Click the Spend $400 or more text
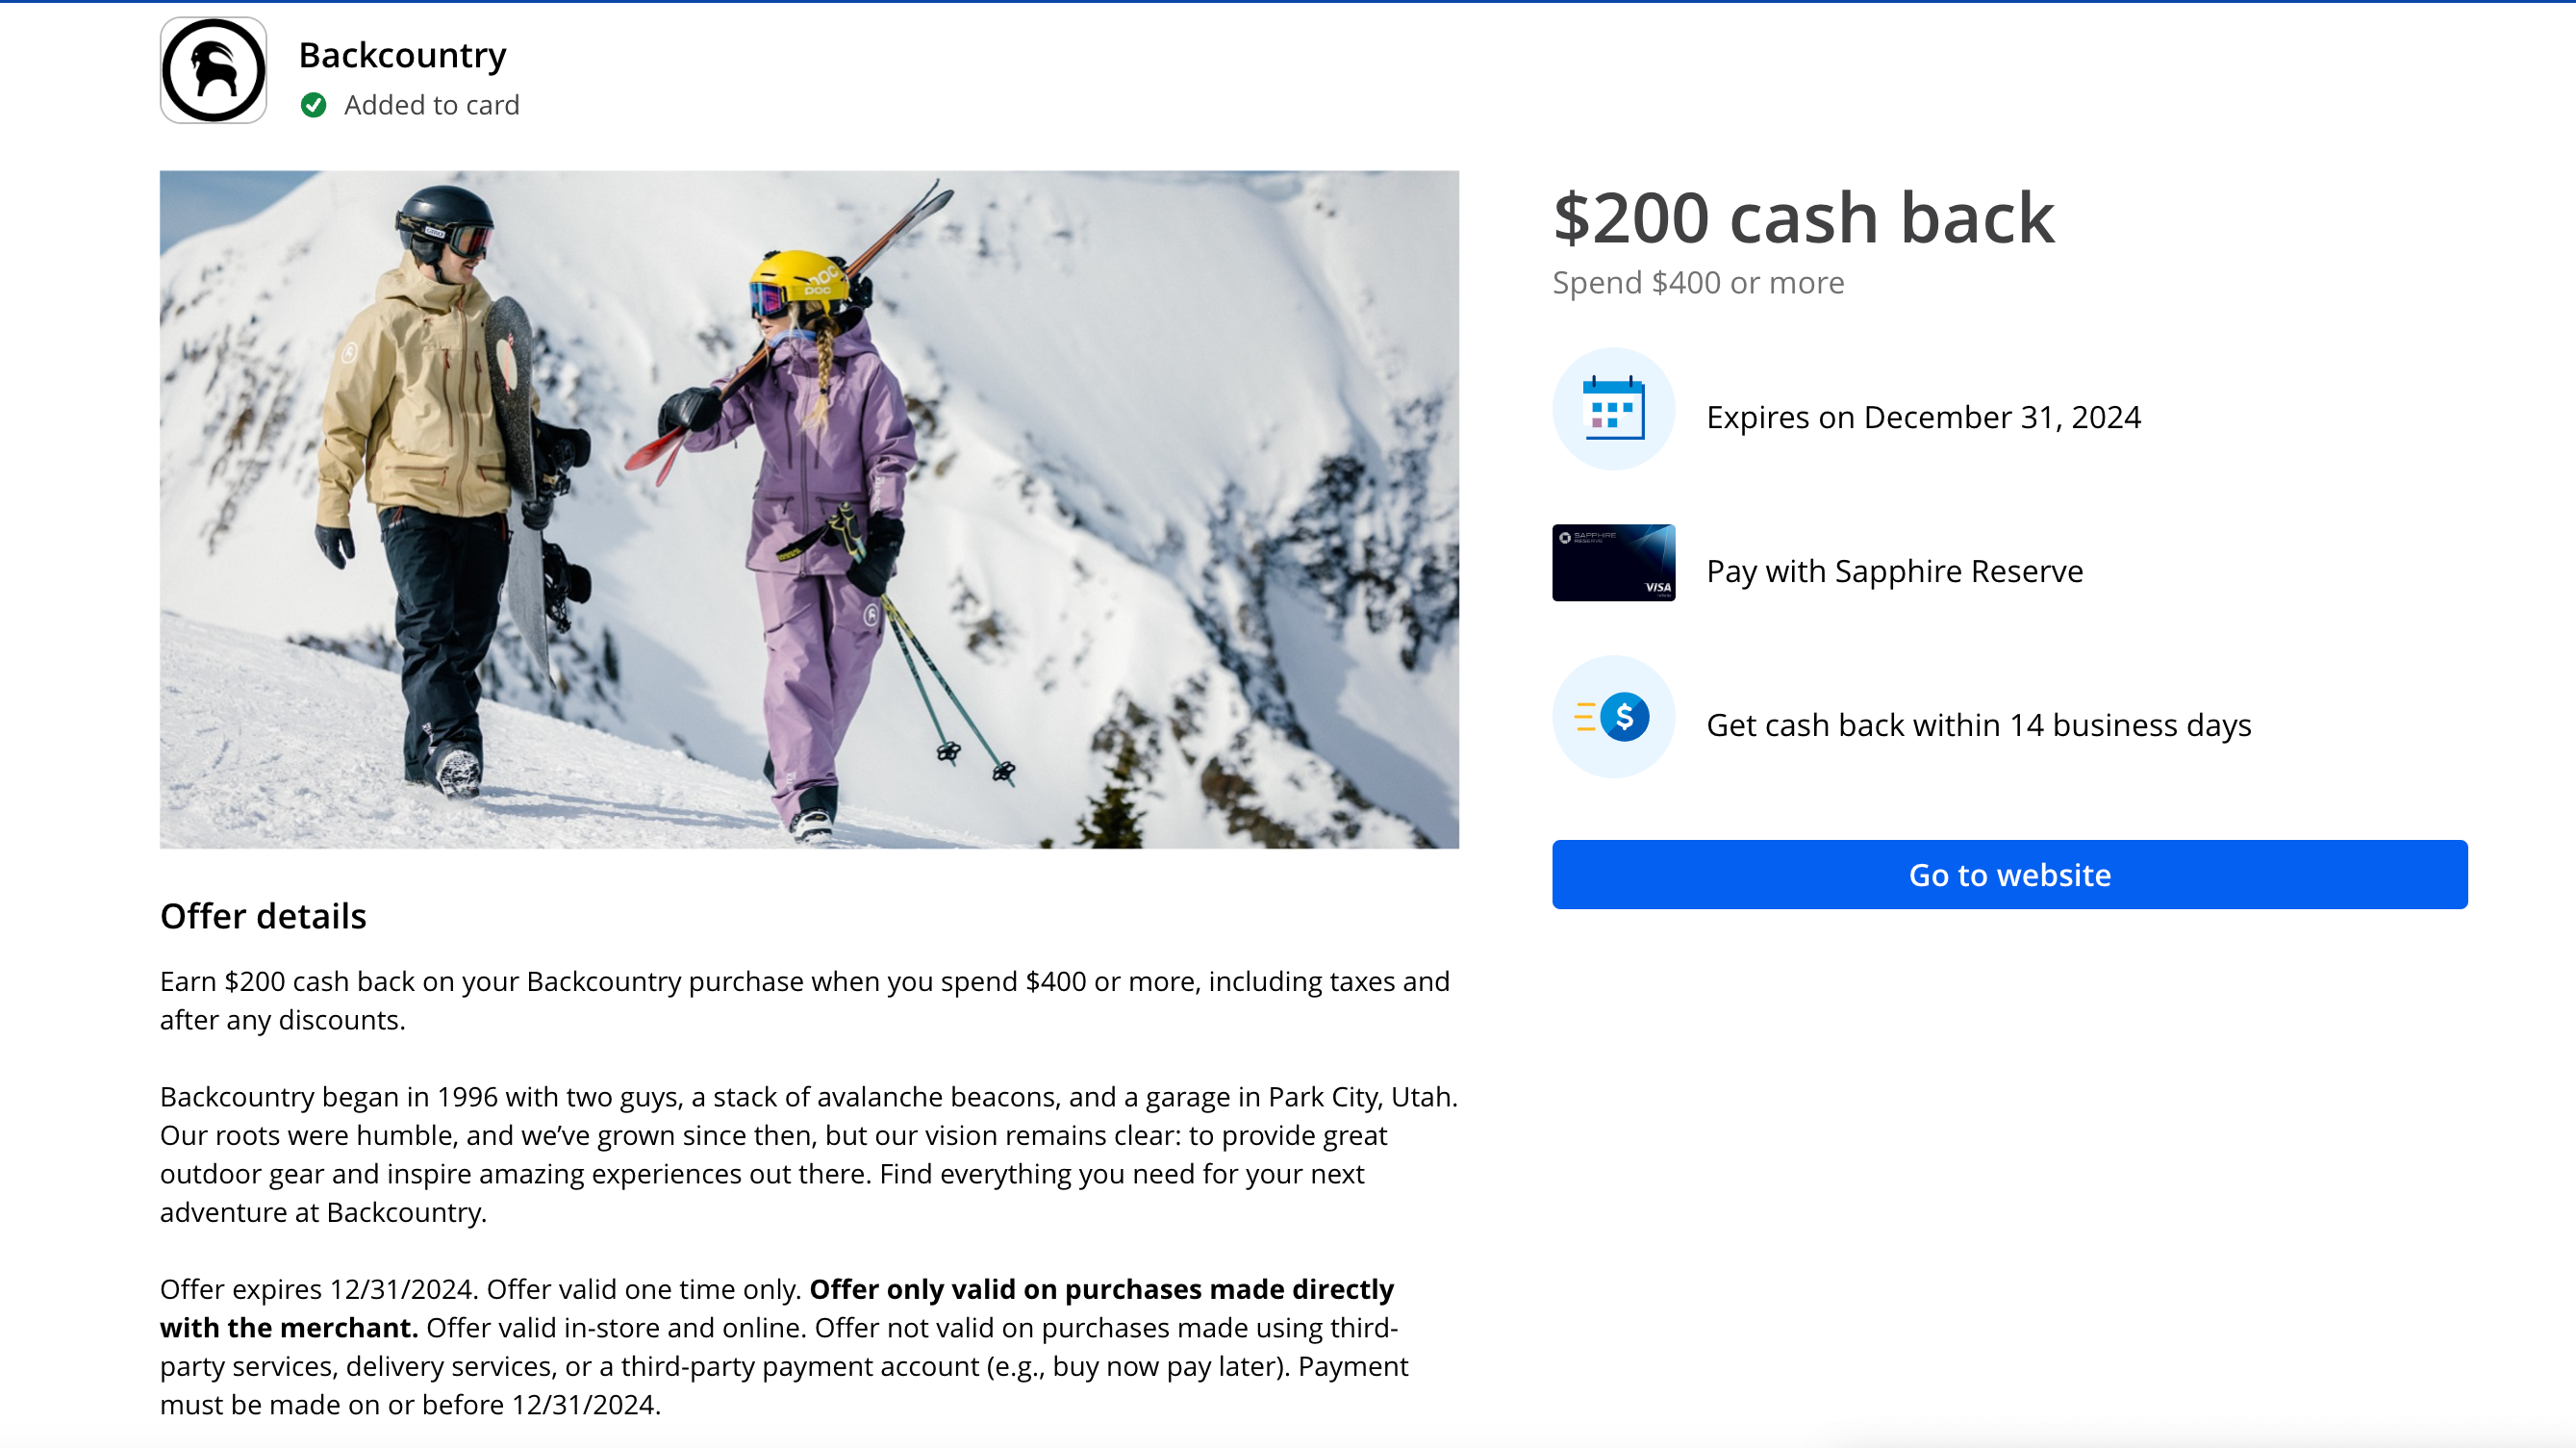The image size is (2576, 1448). pos(1697,283)
